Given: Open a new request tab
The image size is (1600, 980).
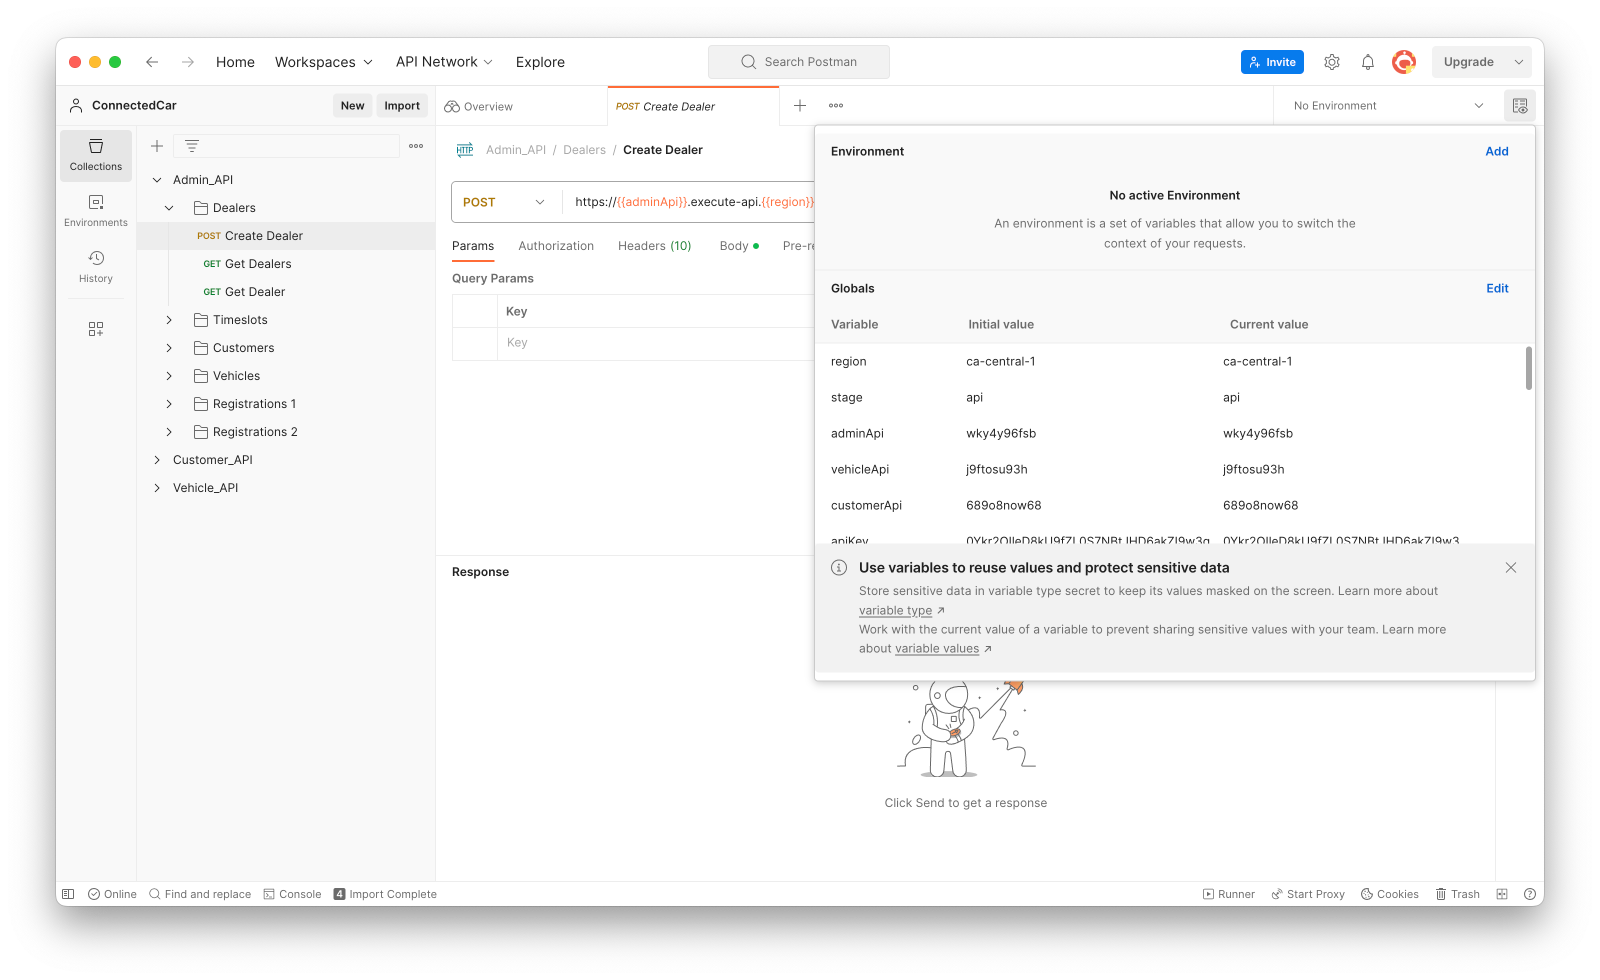Looking at the screenshot, I should 800,106.
